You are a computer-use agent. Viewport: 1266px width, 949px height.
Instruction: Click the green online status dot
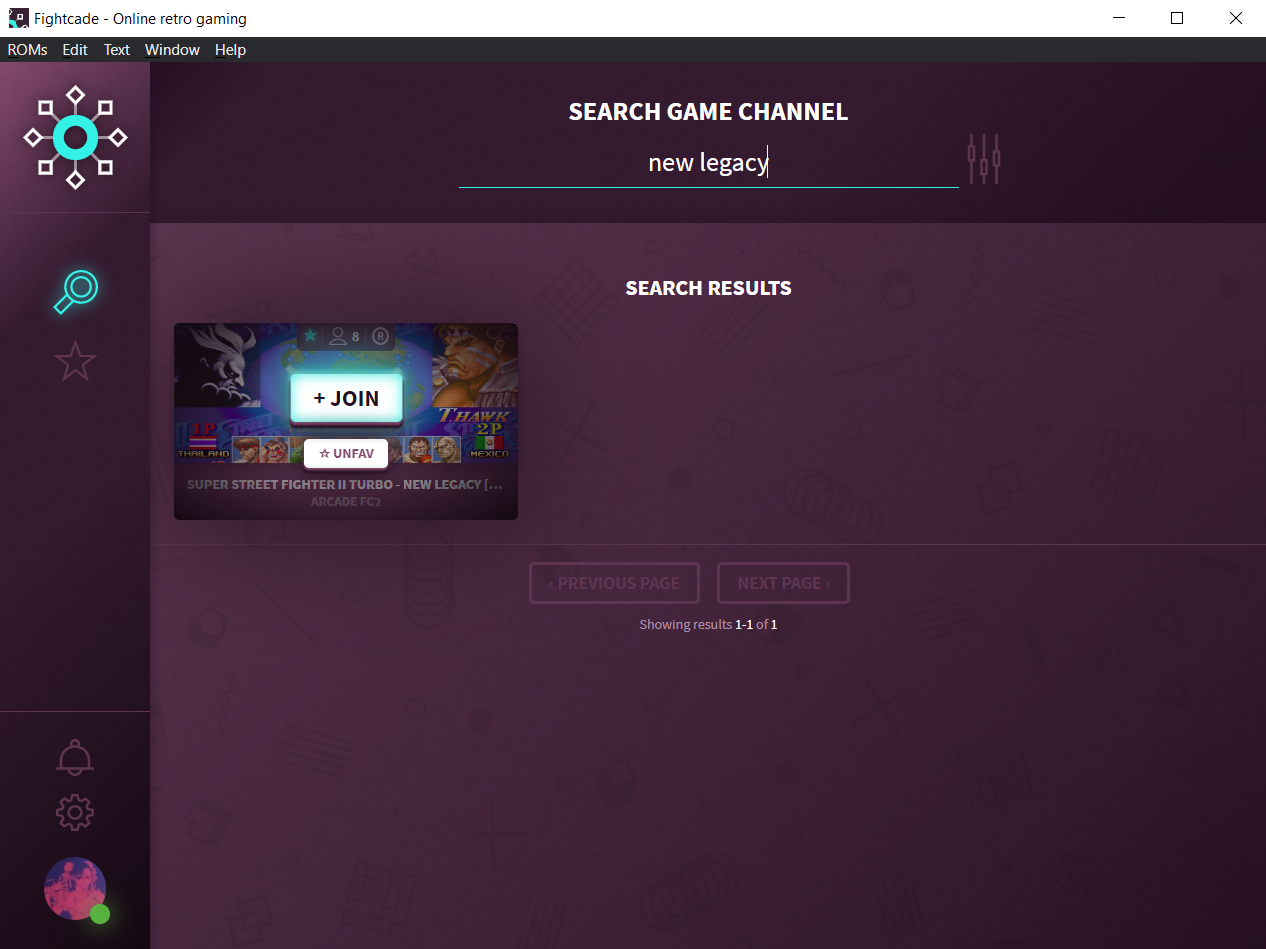click(x=100, y=914)
